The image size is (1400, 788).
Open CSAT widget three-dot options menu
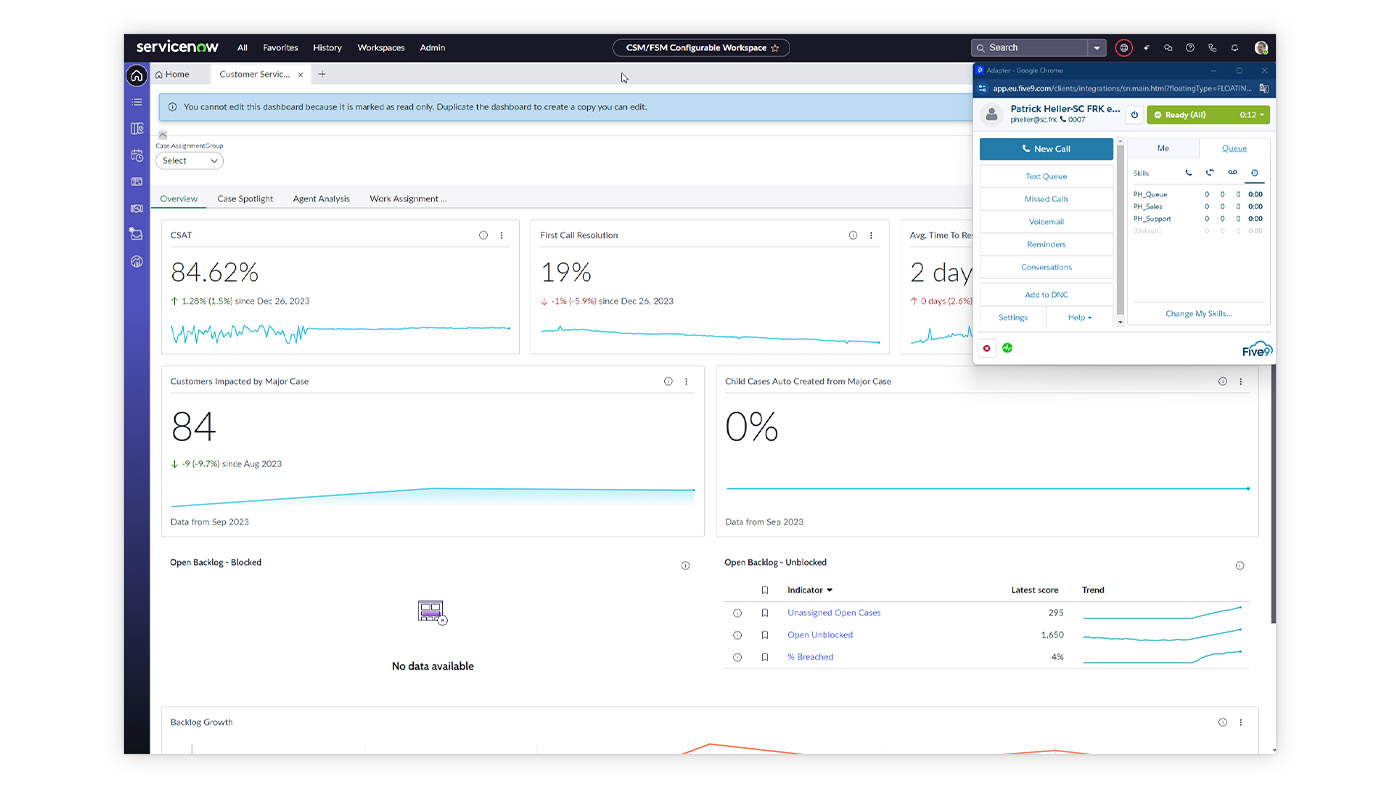[502, 236]
